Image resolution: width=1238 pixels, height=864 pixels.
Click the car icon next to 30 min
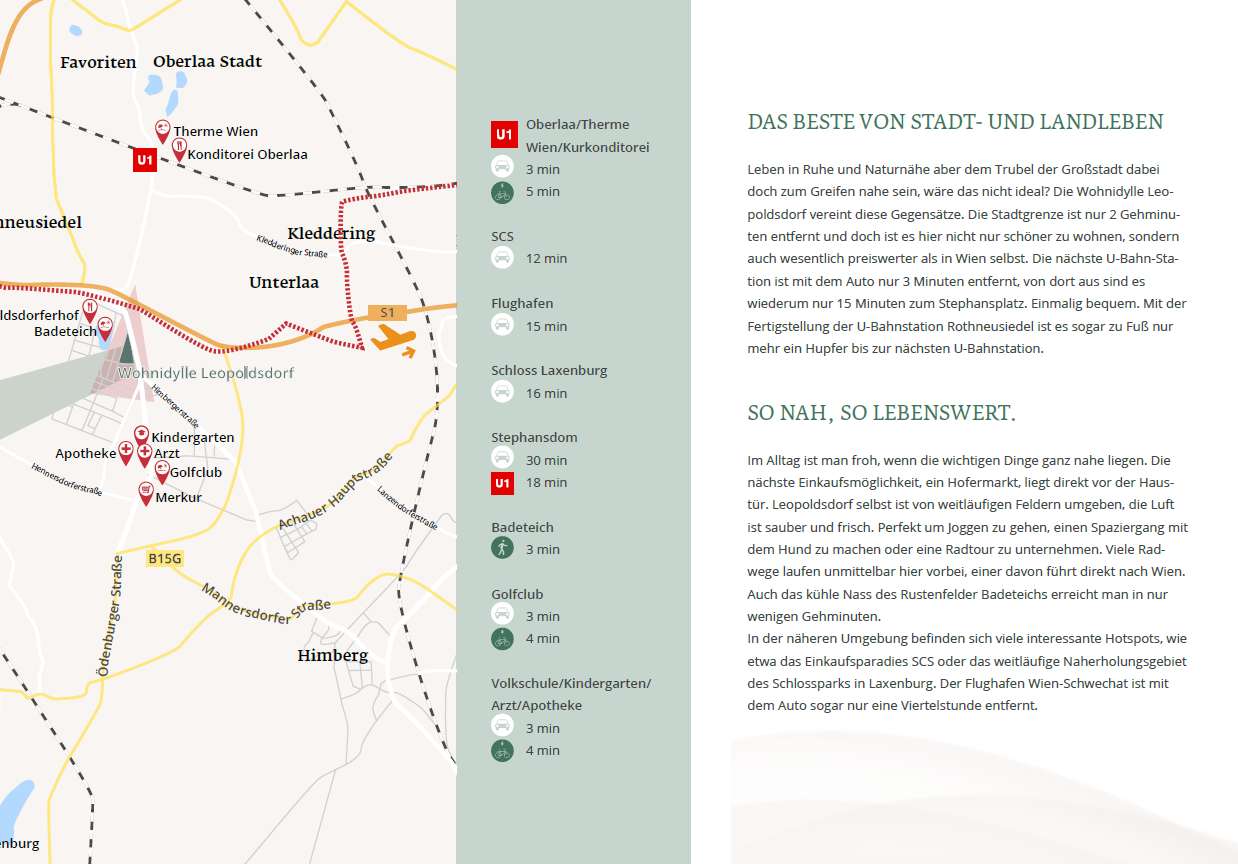coord(502,459)
